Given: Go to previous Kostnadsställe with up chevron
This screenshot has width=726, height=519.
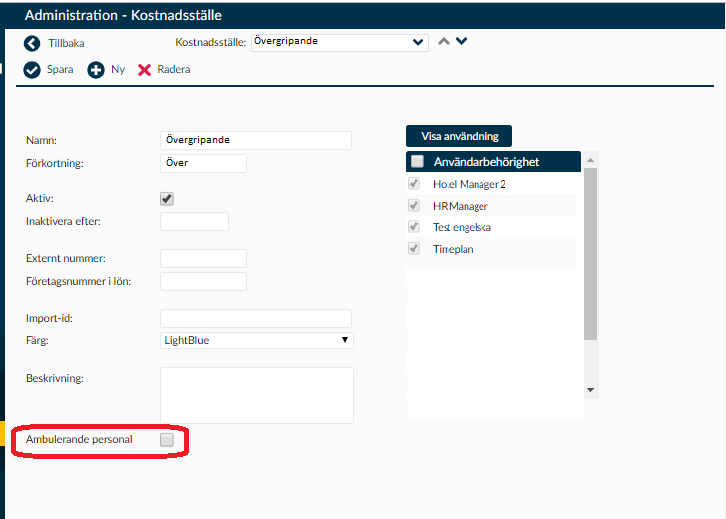Looking at the screenshot, I should point(444,41).
